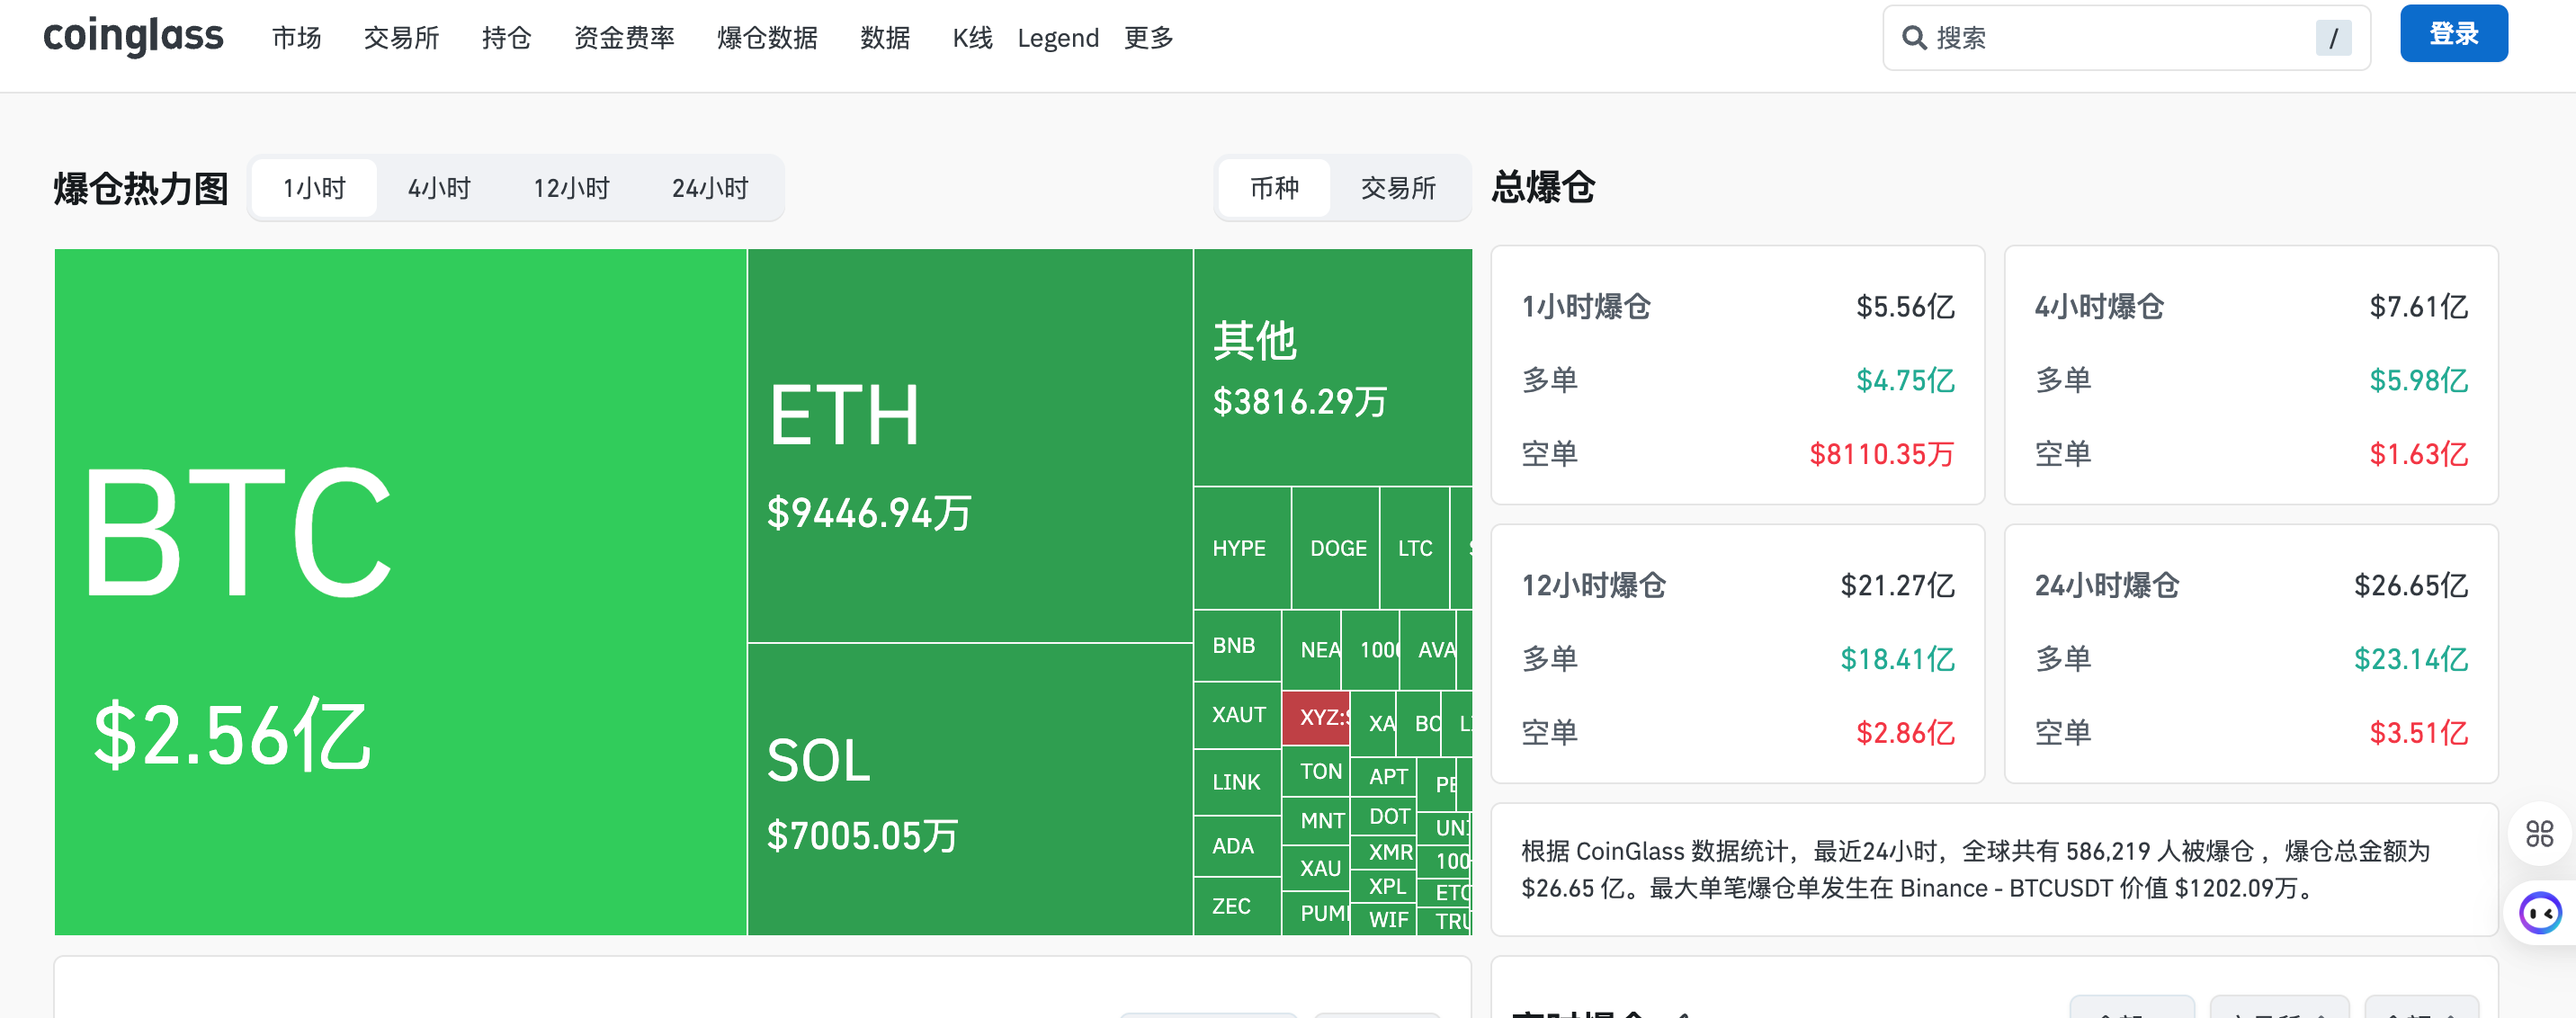Open the 资金费率 page link
Viewport: 2576px width, 1018px height.
click(x=624, y=38)
